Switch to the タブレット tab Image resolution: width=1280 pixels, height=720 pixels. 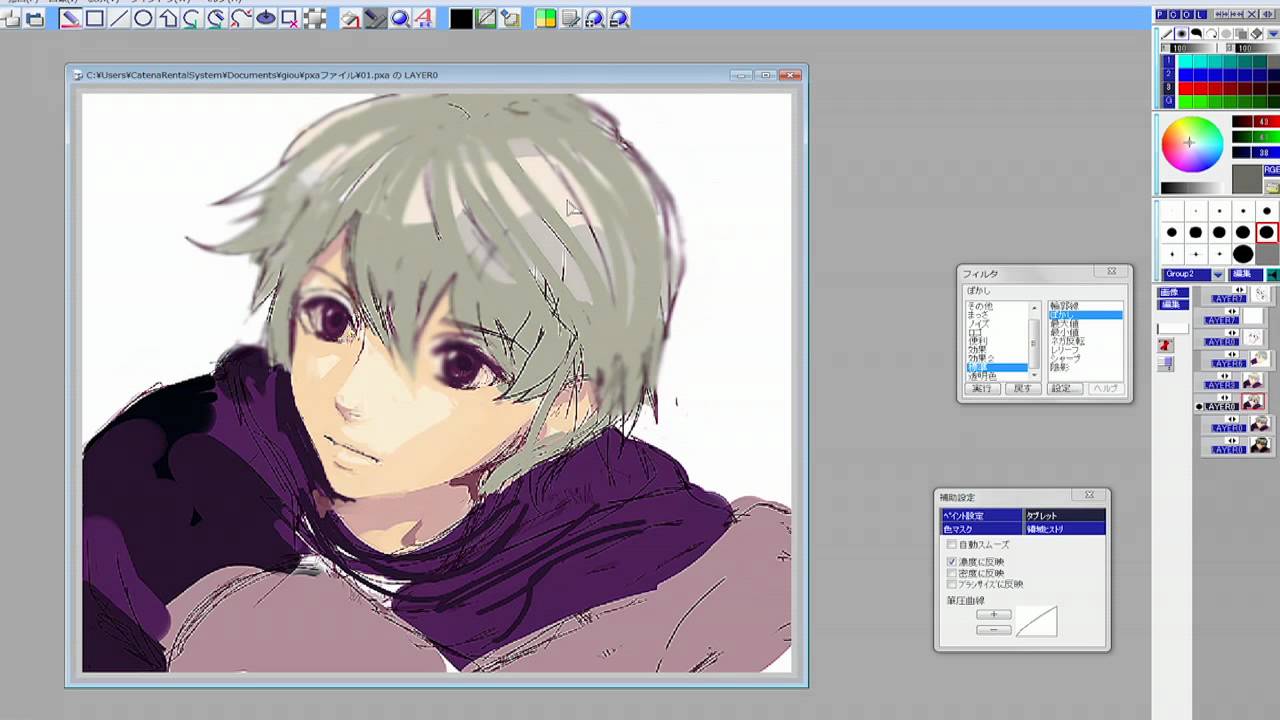pos(1065,516)
